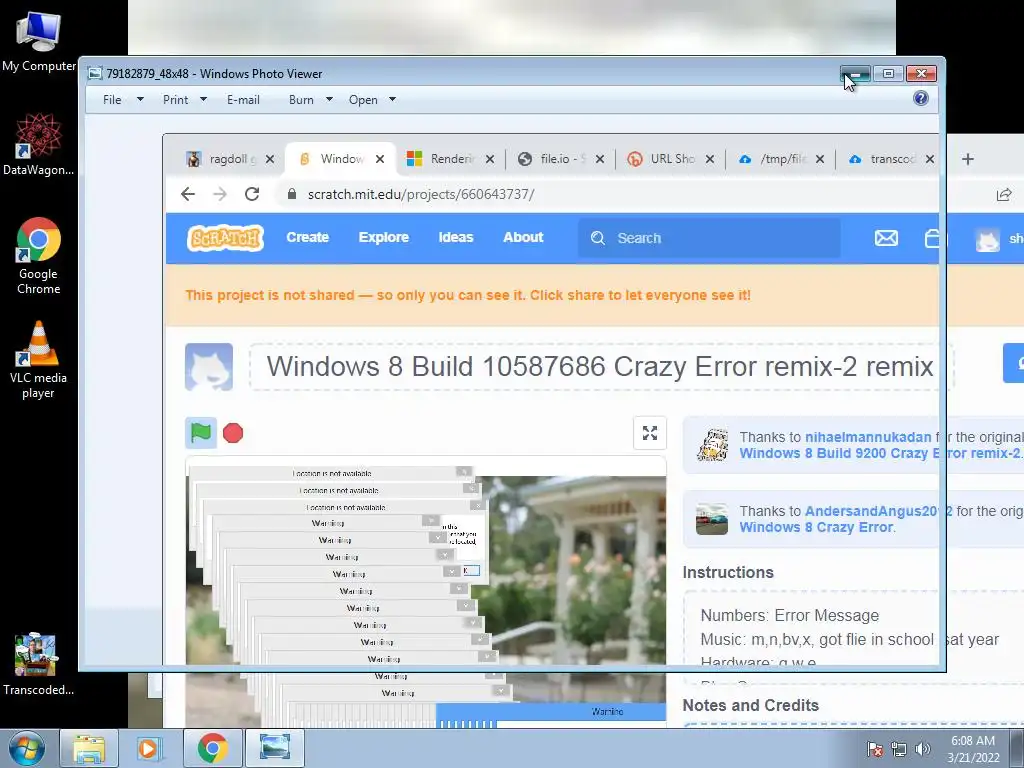The height and width of the screenshot is (768, 1024).
Task: Open the network tray icon
Action: coord(899,750)
